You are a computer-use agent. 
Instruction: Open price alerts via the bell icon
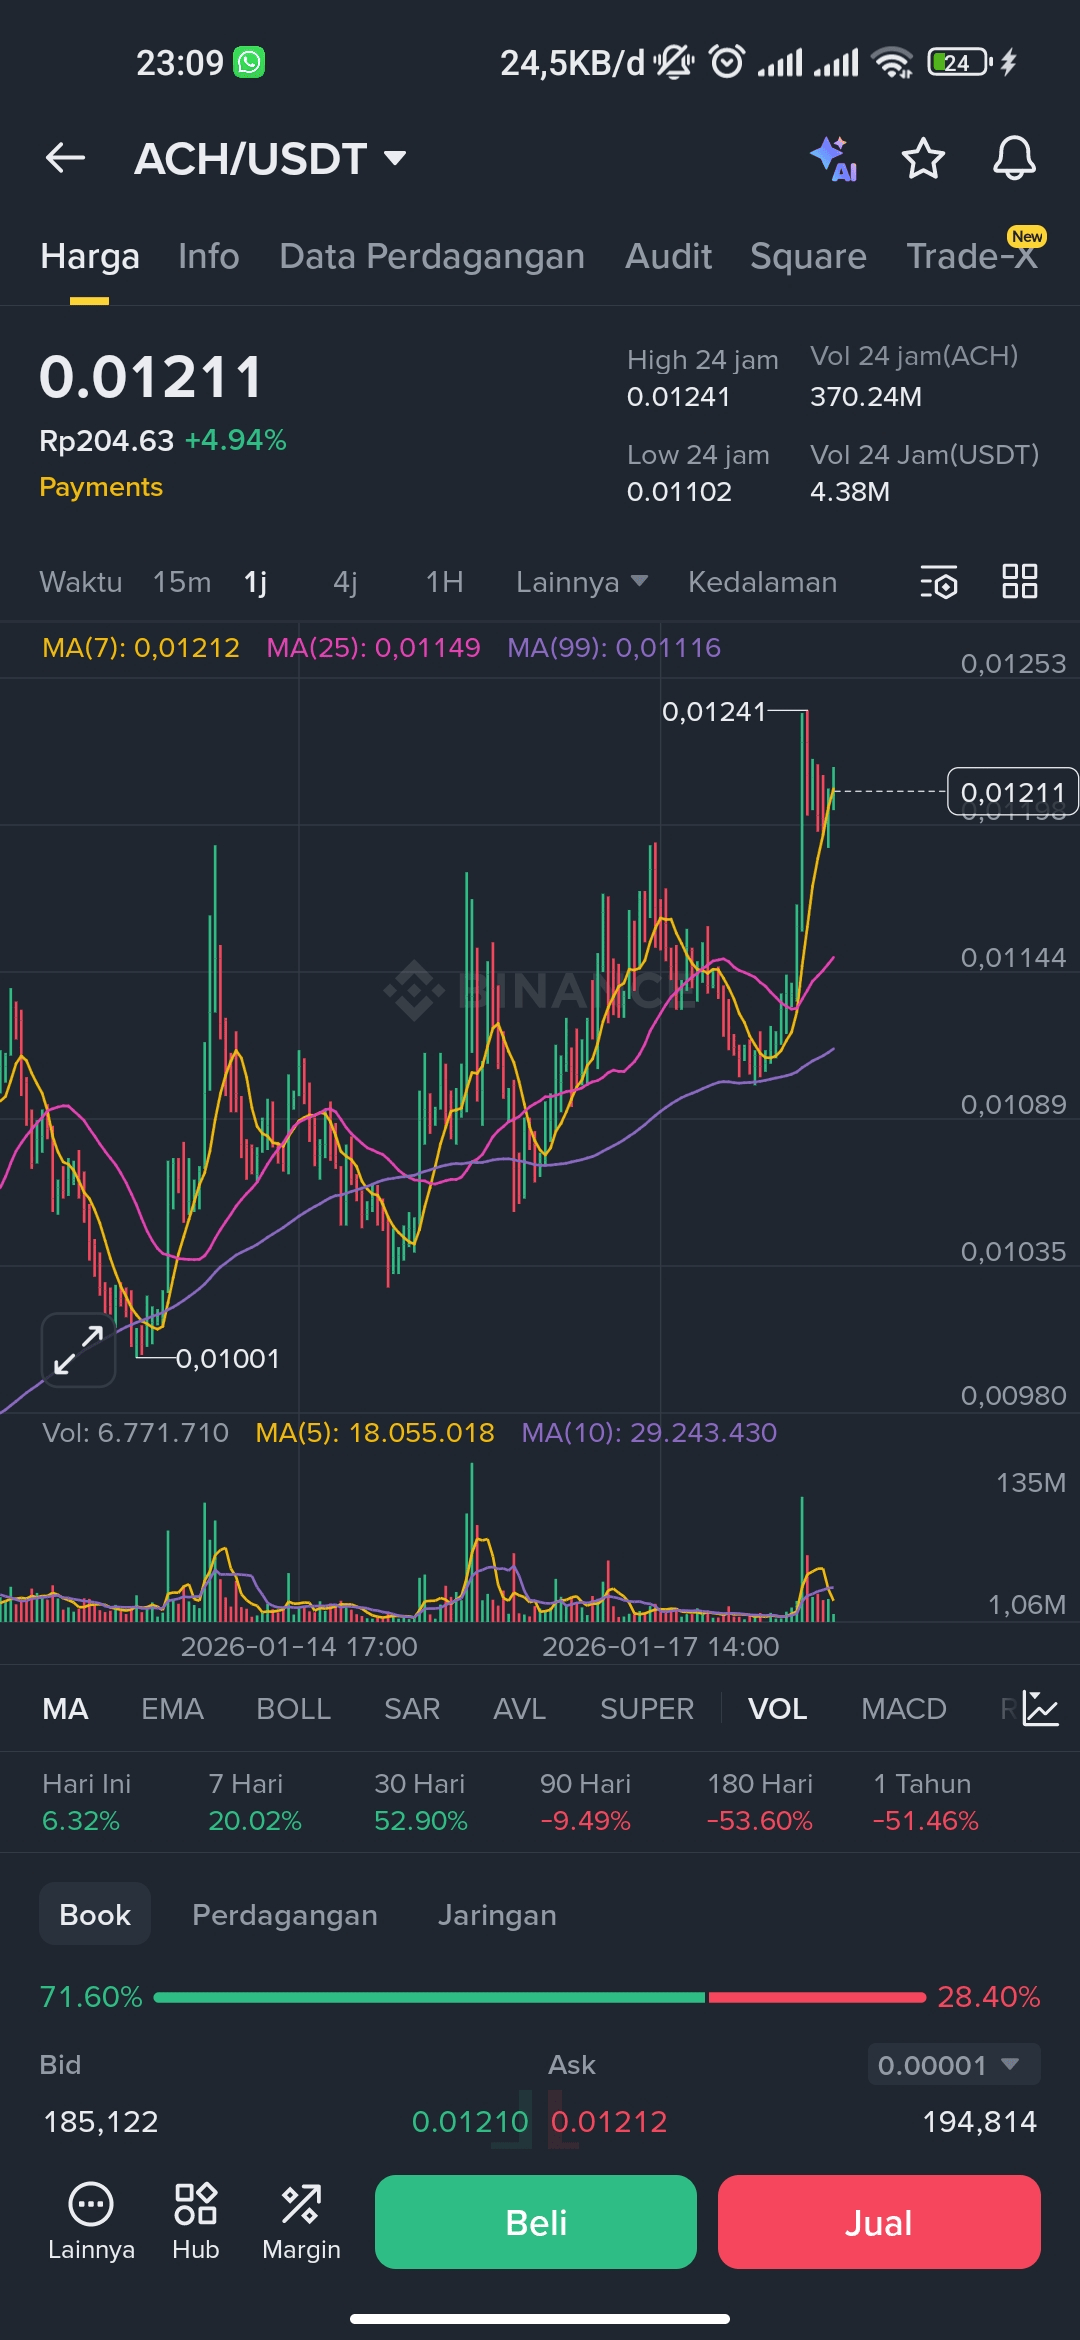pos(1014,158)
